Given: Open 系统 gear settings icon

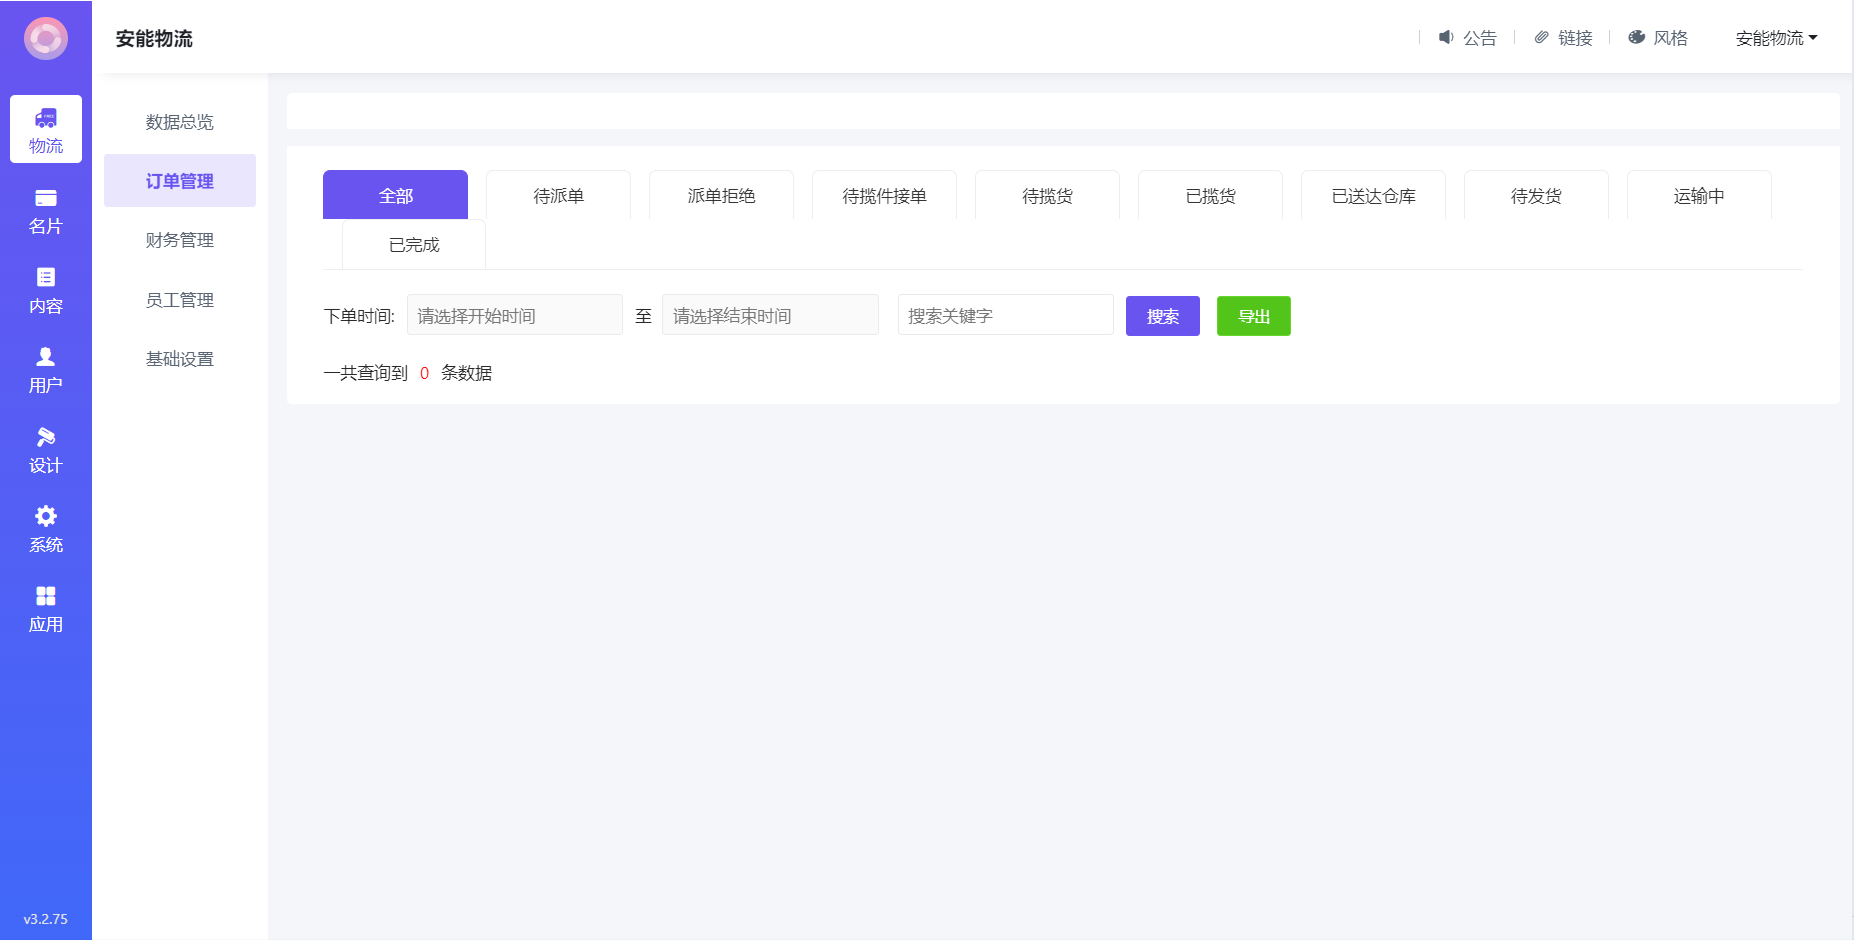Looking at the screenshot, I should tap(46, 516).
